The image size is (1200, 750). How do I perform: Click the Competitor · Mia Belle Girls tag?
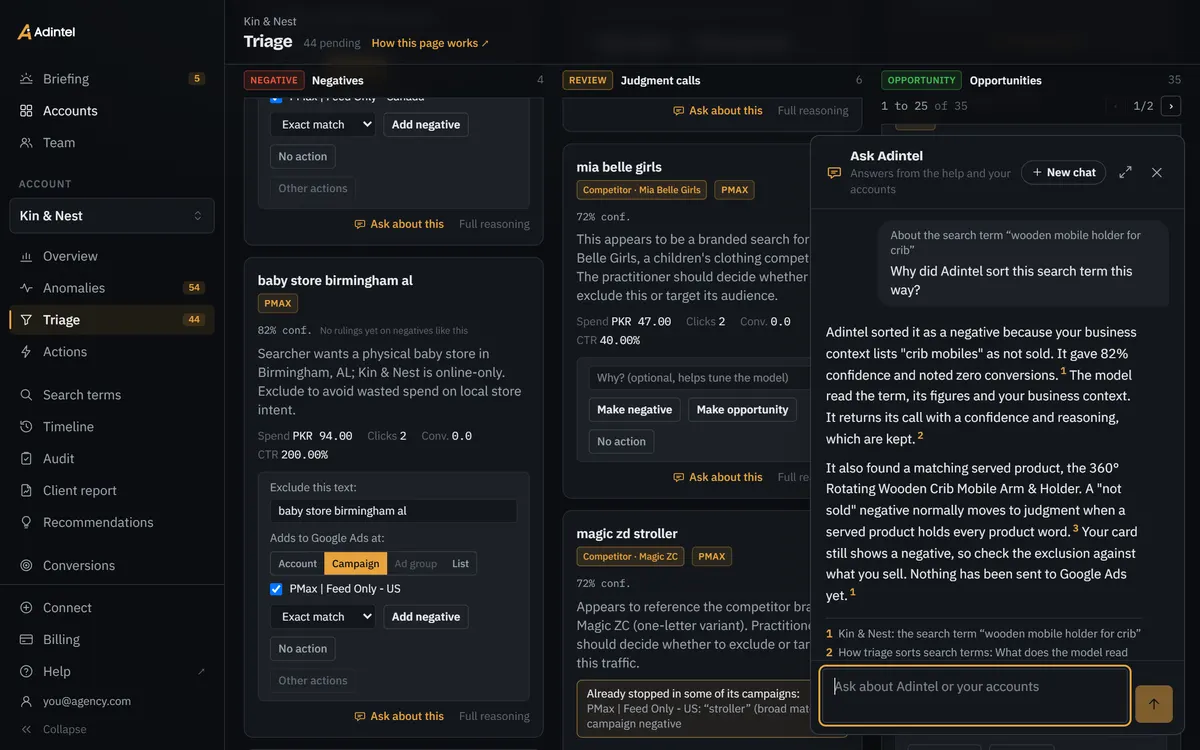click(x=642, y=190)
